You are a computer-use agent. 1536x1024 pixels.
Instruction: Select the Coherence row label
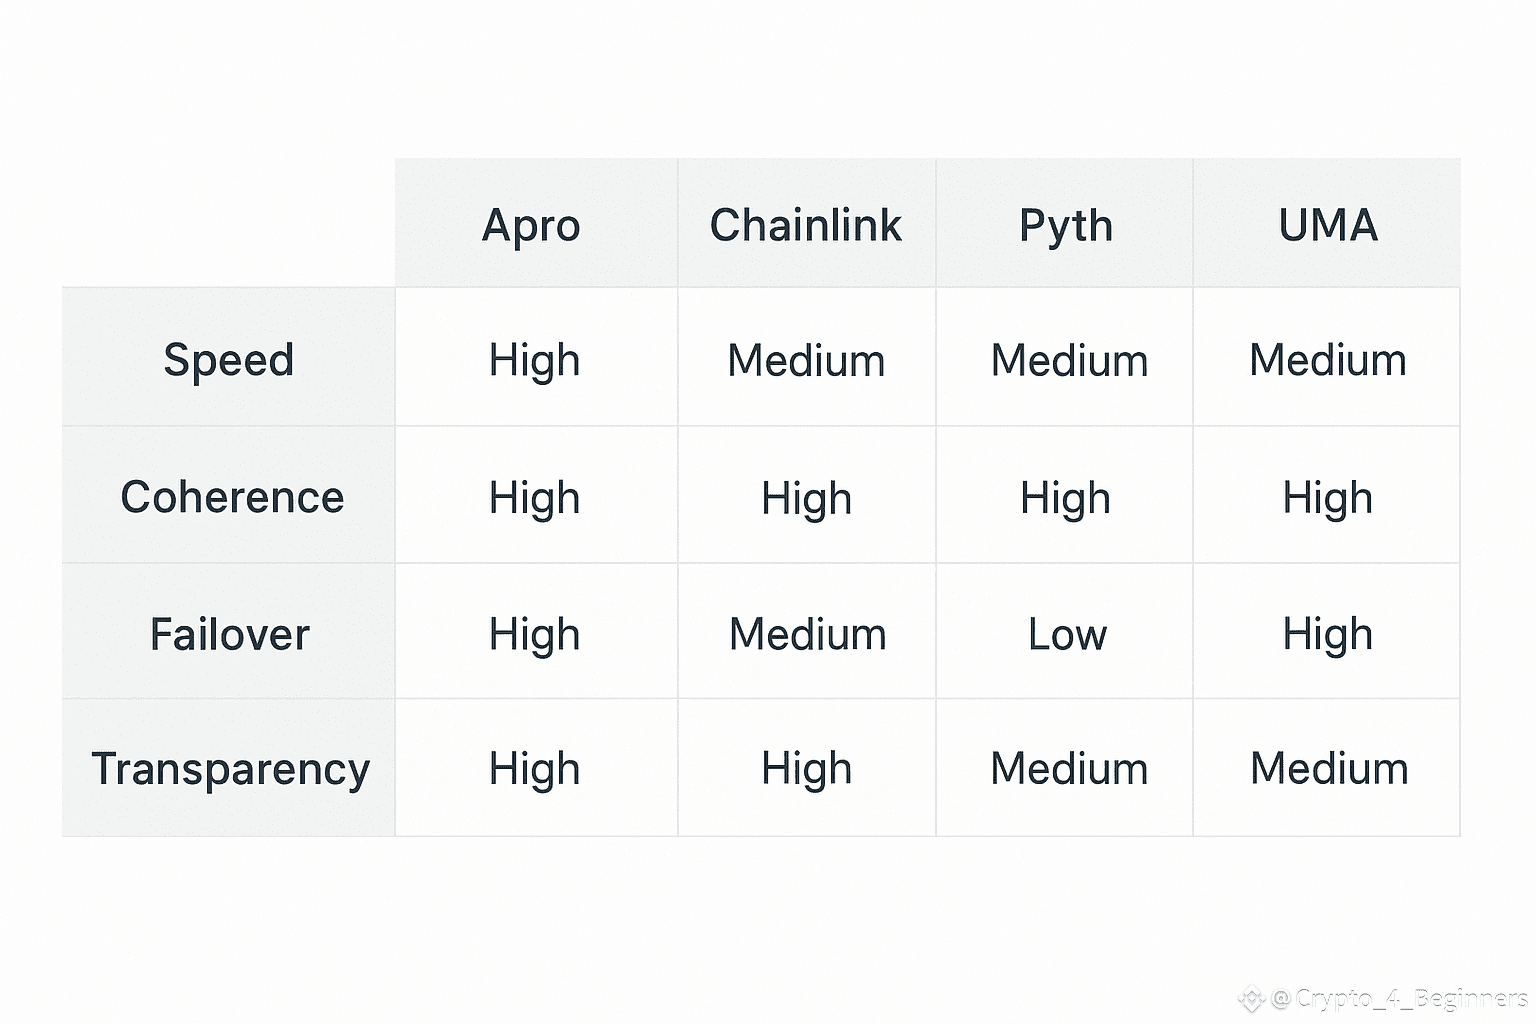[x=232, y=497]
